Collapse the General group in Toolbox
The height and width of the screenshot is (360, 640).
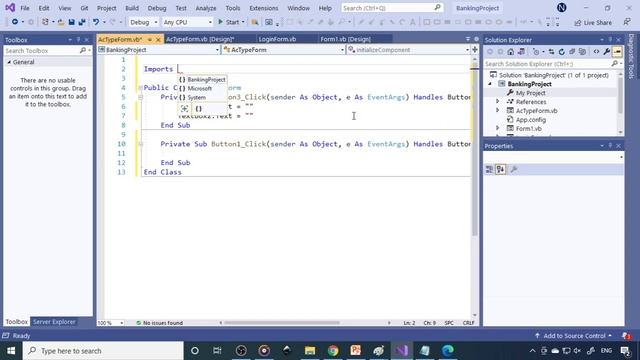point(9,62)
